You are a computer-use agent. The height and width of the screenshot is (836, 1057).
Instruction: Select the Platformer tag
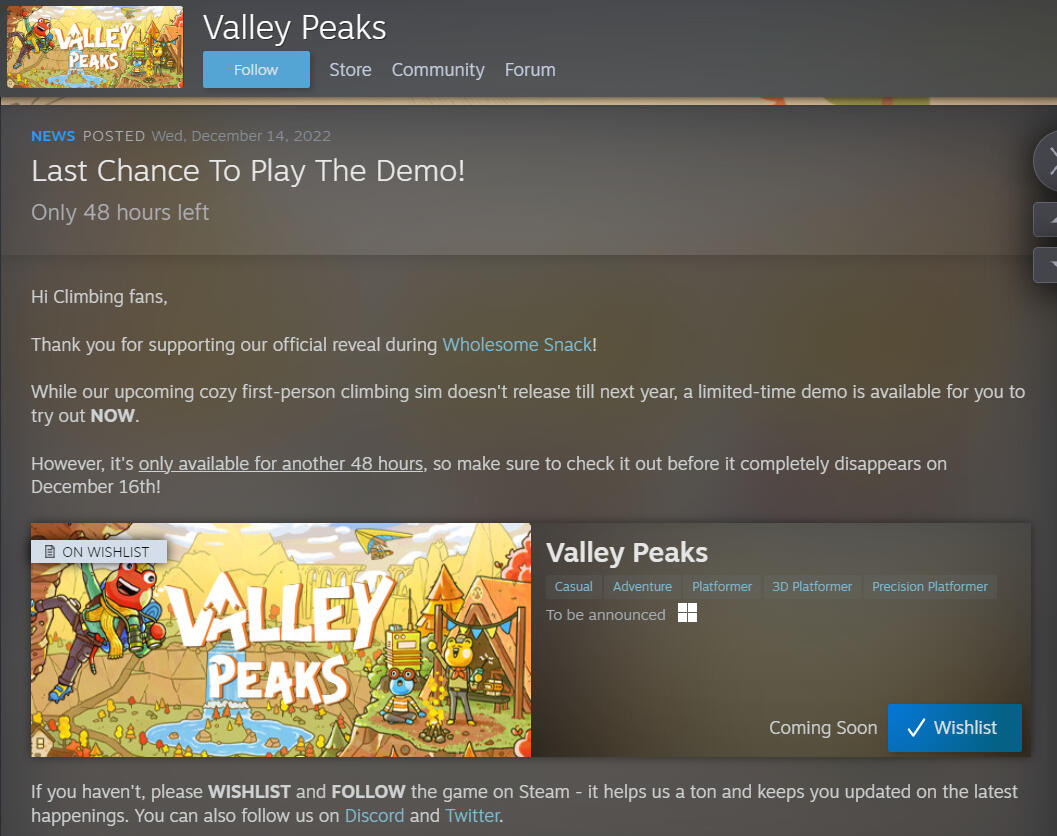click(722, 587)
